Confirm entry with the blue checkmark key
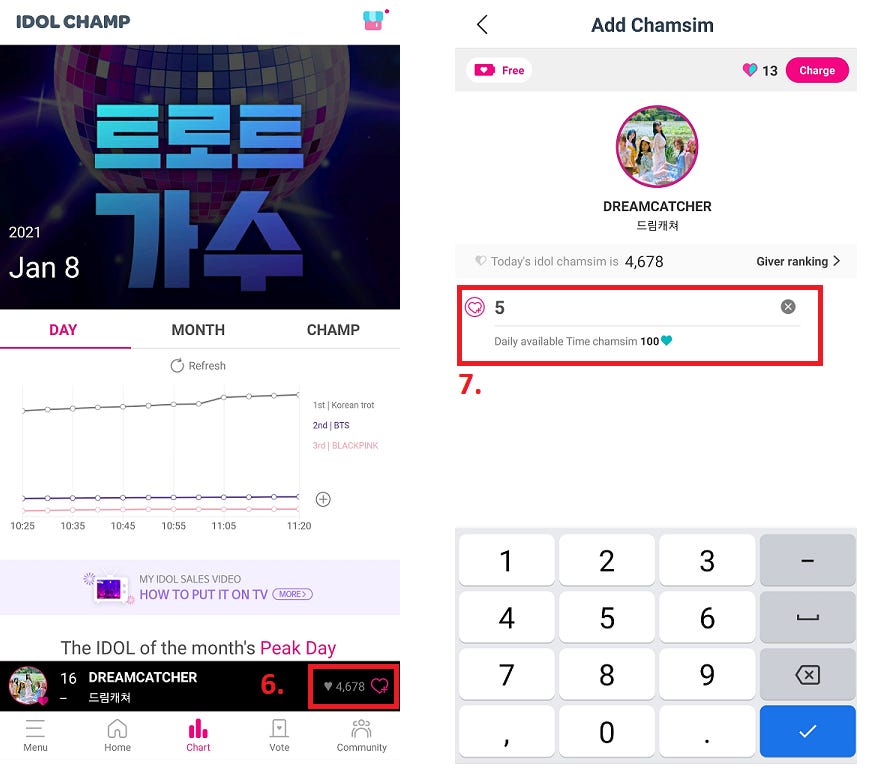 (x=807, y=732)
